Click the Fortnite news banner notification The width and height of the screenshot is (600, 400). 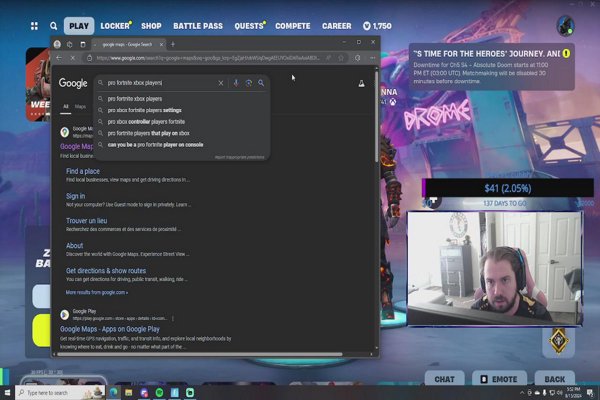coord(492,67)
